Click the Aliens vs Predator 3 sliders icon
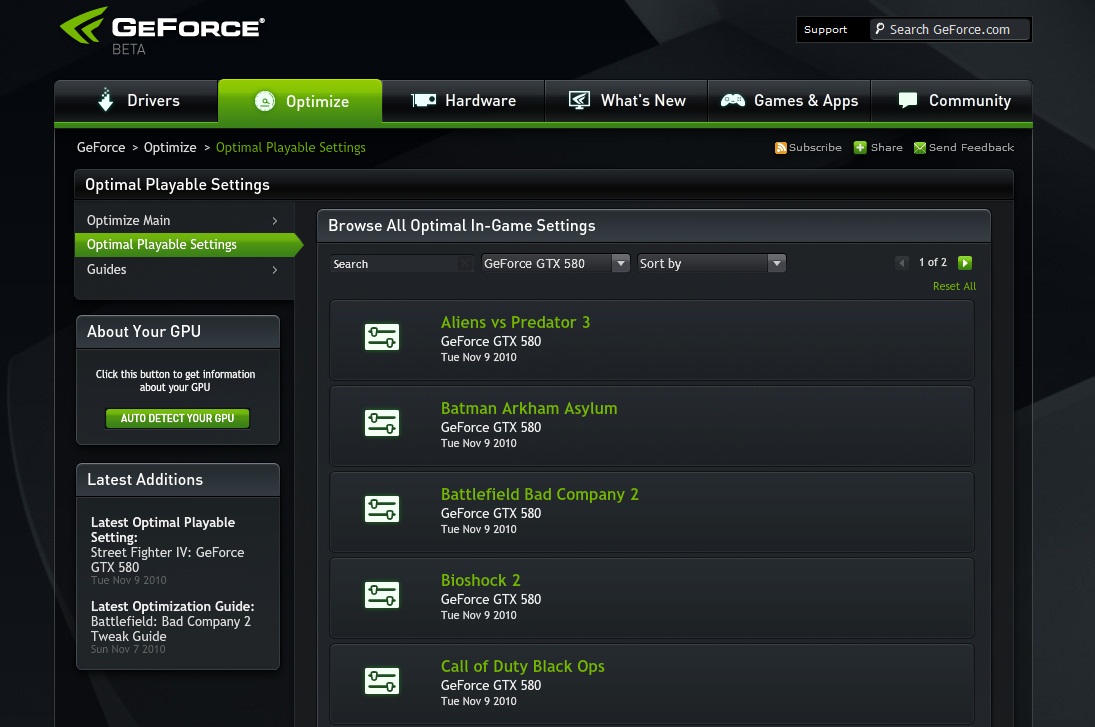 (382, 337)
